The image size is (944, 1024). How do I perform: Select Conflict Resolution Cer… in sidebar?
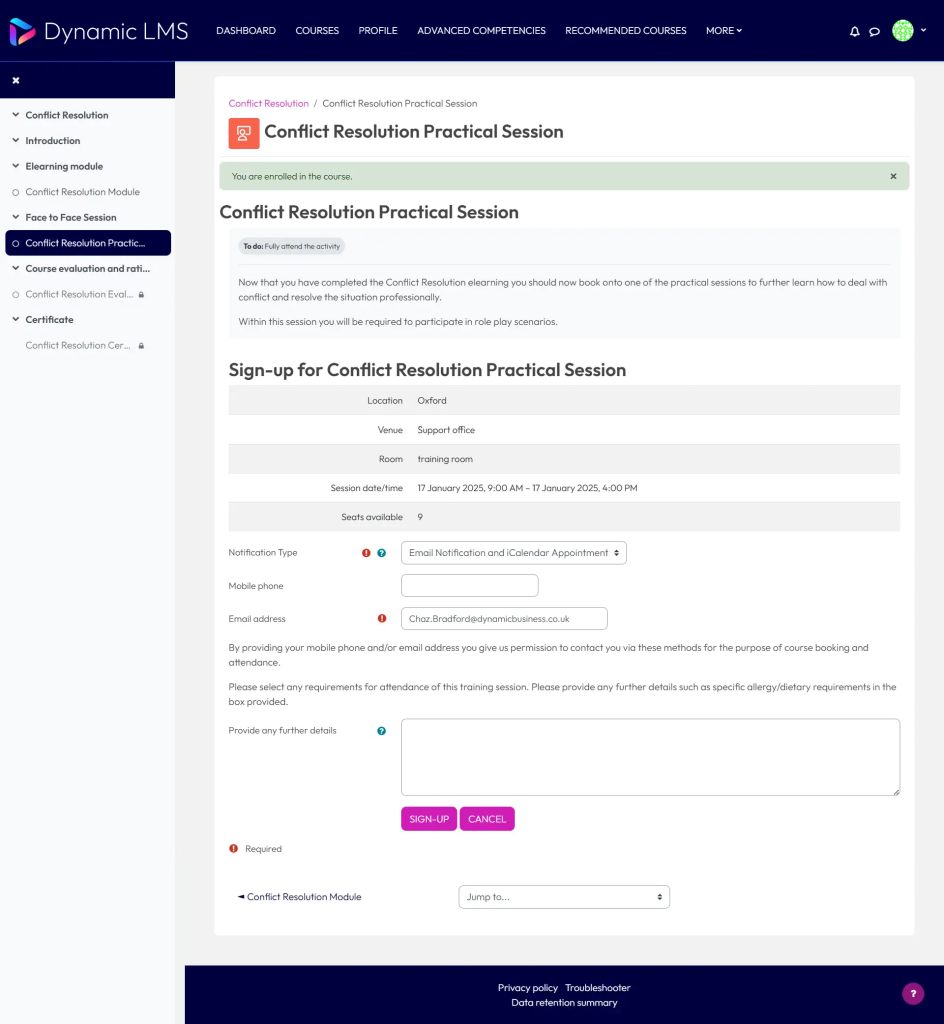point(78,345)
